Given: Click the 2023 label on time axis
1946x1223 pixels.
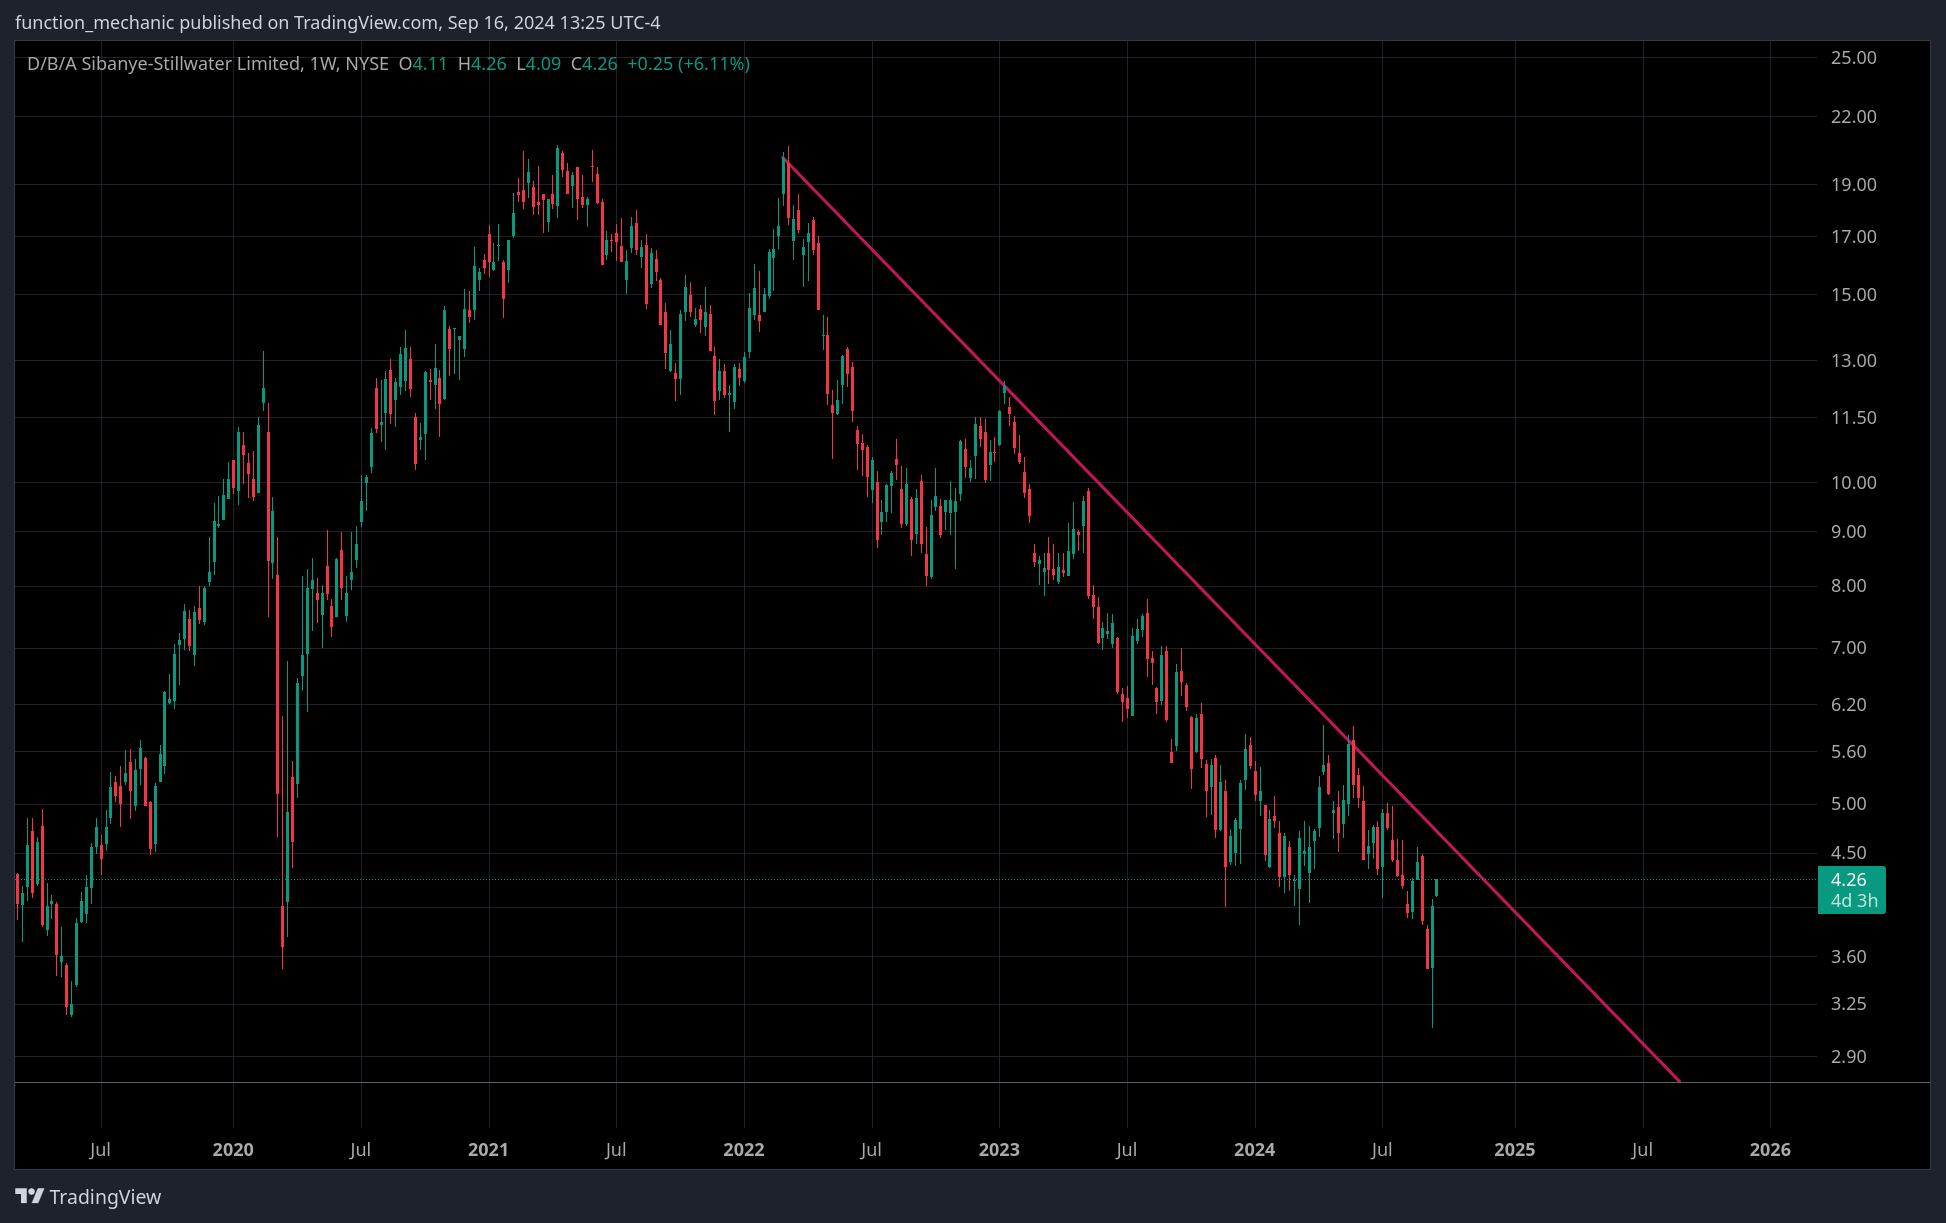Looking at the screenshot, I should [x=999, y=1150].
